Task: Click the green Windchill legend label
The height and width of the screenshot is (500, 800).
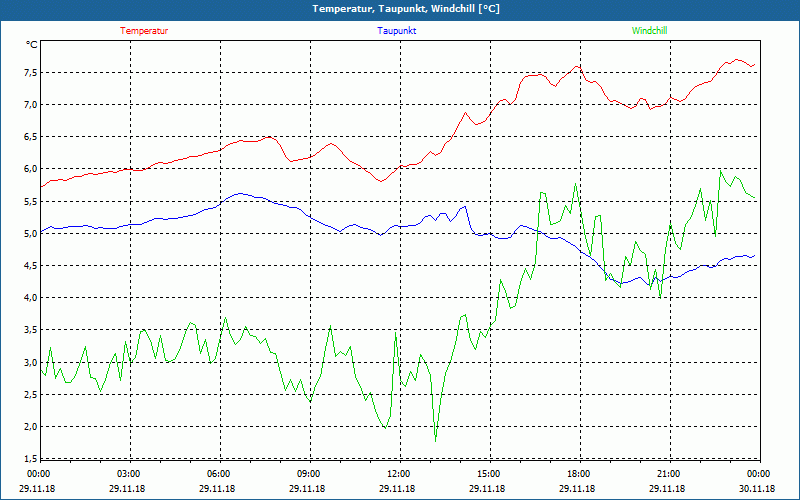Action: pos(649,31)
